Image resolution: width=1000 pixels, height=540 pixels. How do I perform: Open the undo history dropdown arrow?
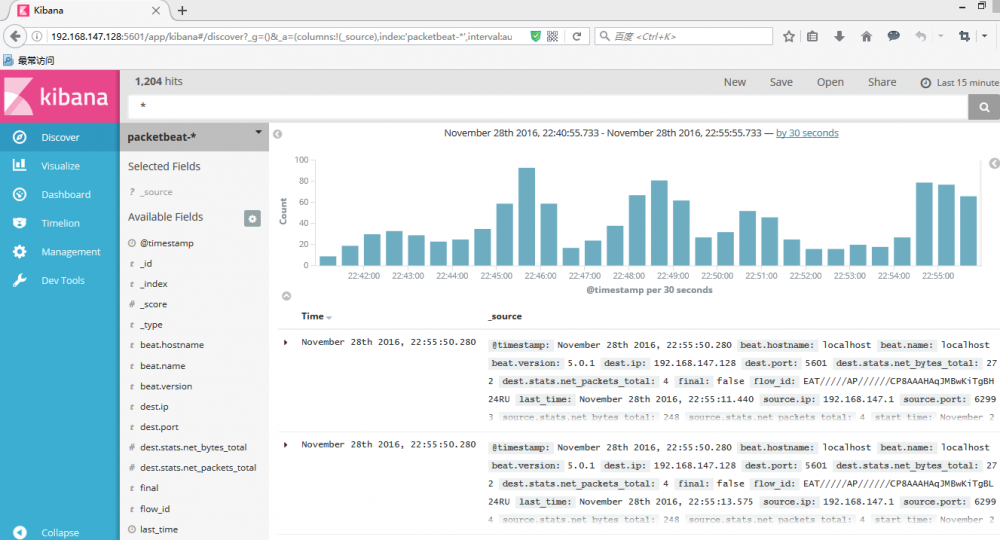click(941, 36)
